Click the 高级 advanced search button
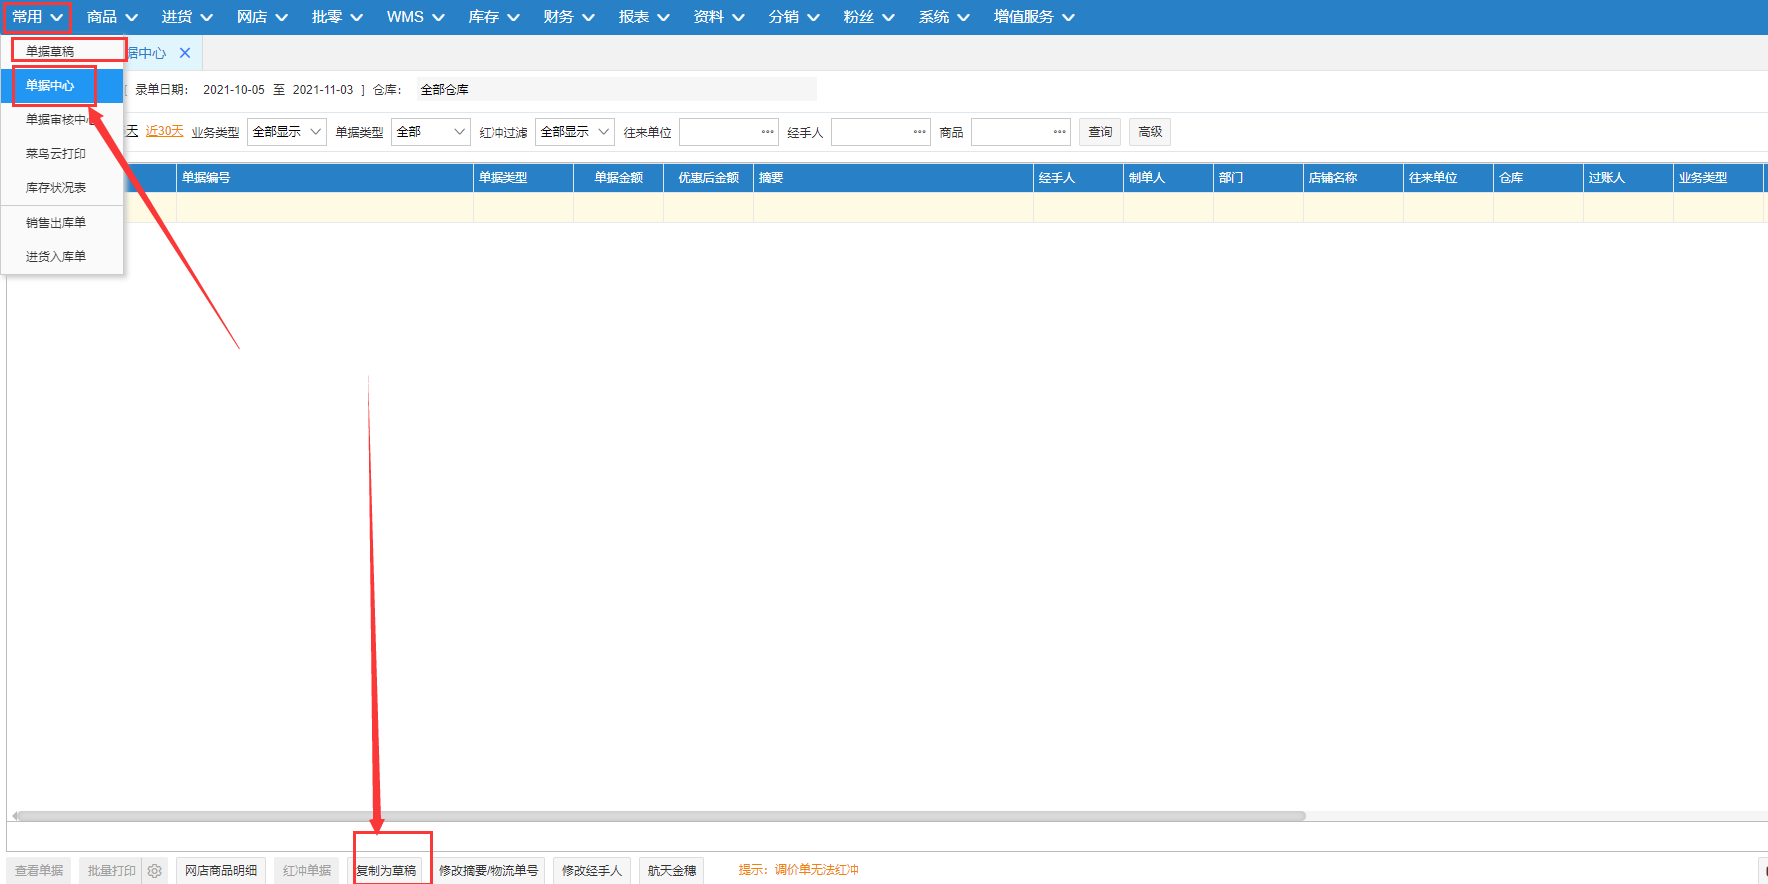 (x=1150, y=132)
